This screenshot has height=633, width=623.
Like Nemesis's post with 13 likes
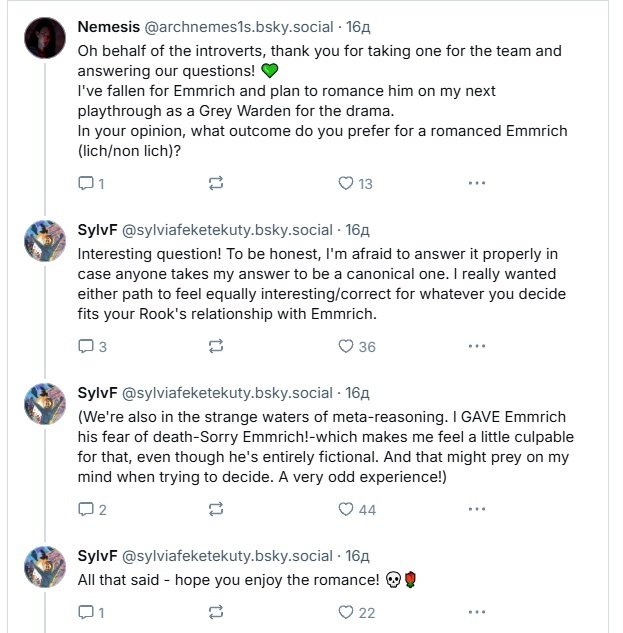tap(346, 183)
